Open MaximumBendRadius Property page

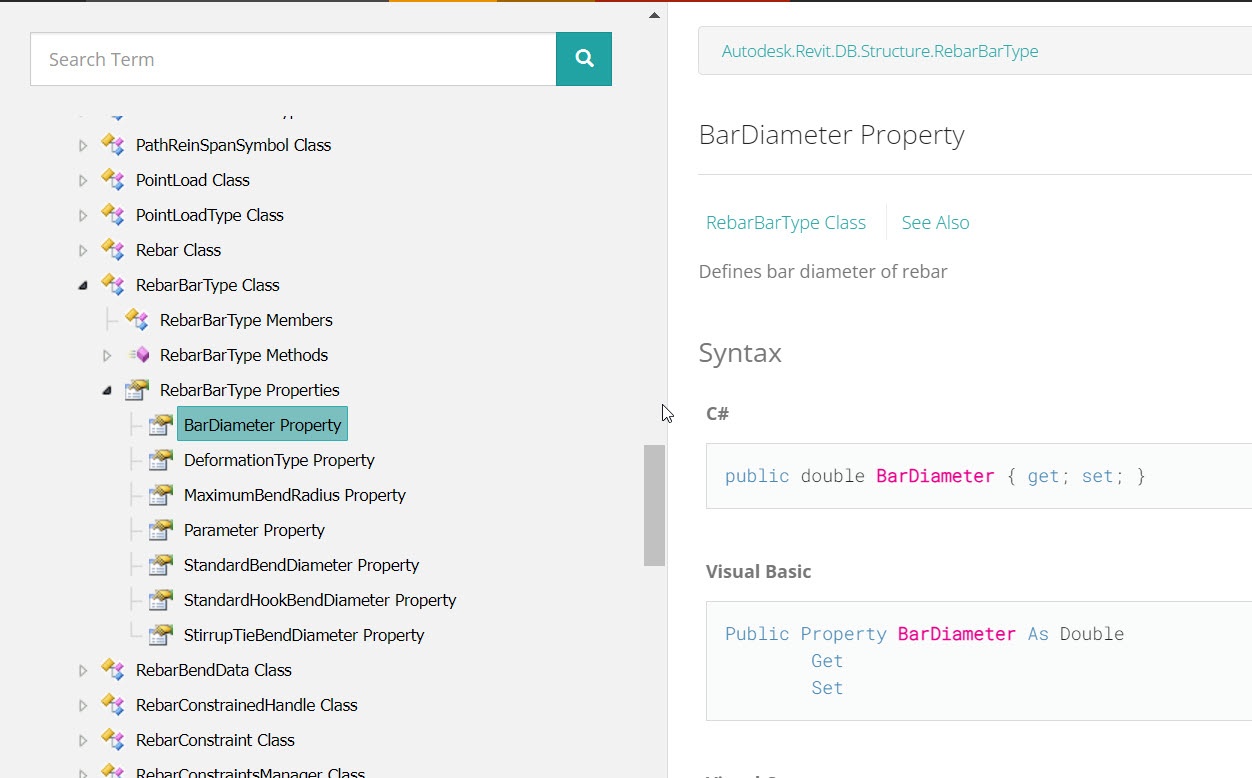tap(295, 495)
